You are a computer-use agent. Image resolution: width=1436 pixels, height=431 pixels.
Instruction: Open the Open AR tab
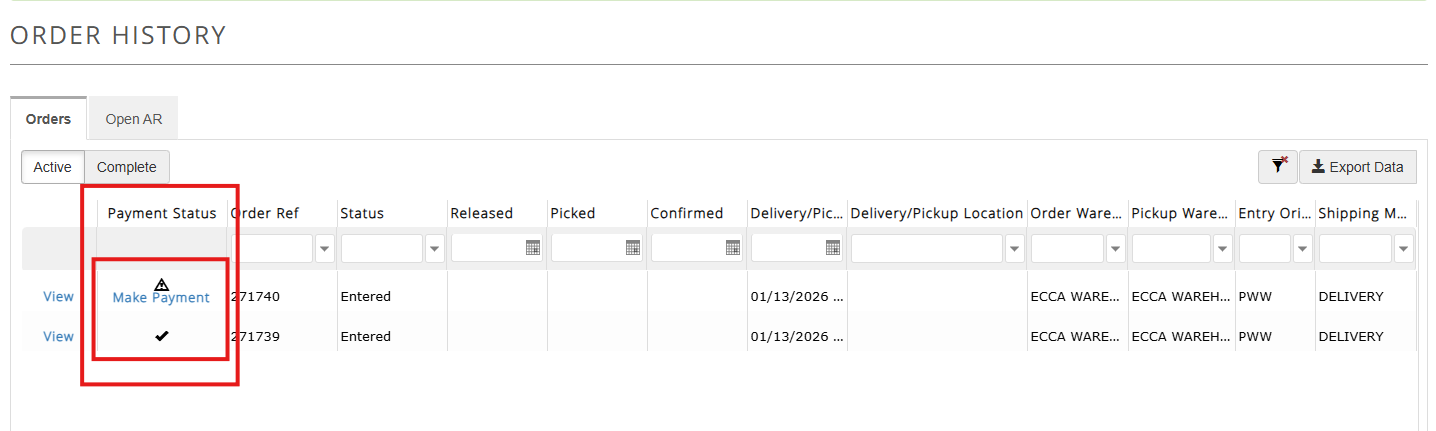click(134, 119)
